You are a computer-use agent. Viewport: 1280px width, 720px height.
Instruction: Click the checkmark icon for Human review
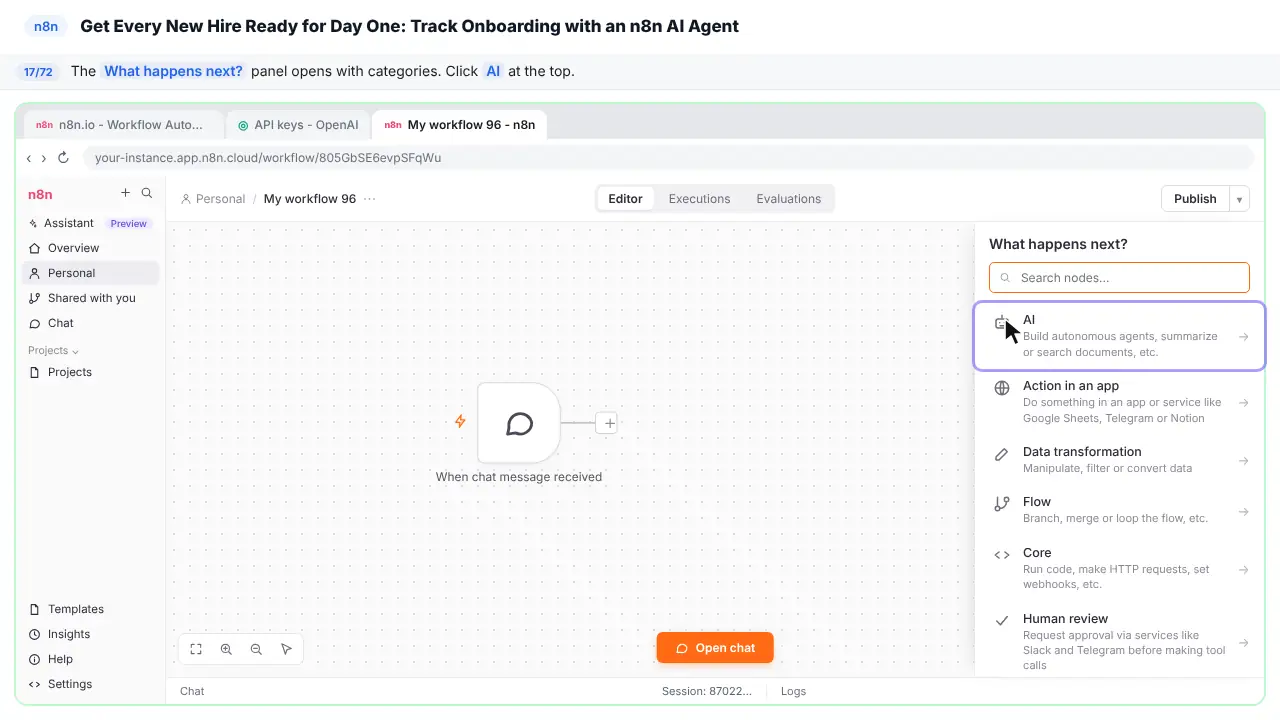click(x=1002, y=621)
